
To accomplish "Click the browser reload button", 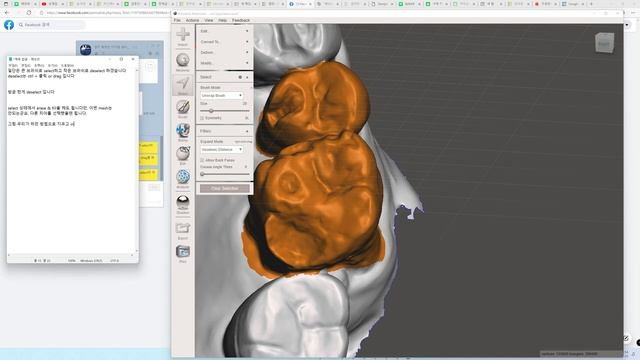I will (29, 13).
